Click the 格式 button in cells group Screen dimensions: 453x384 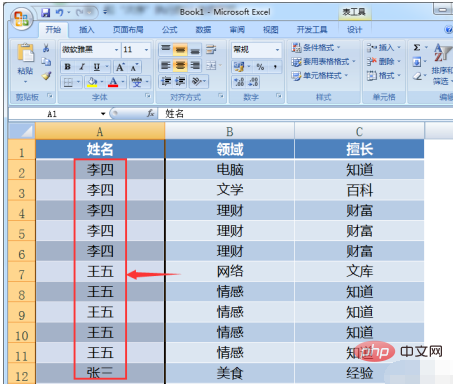pyautogui.click(x=384, y=76)
